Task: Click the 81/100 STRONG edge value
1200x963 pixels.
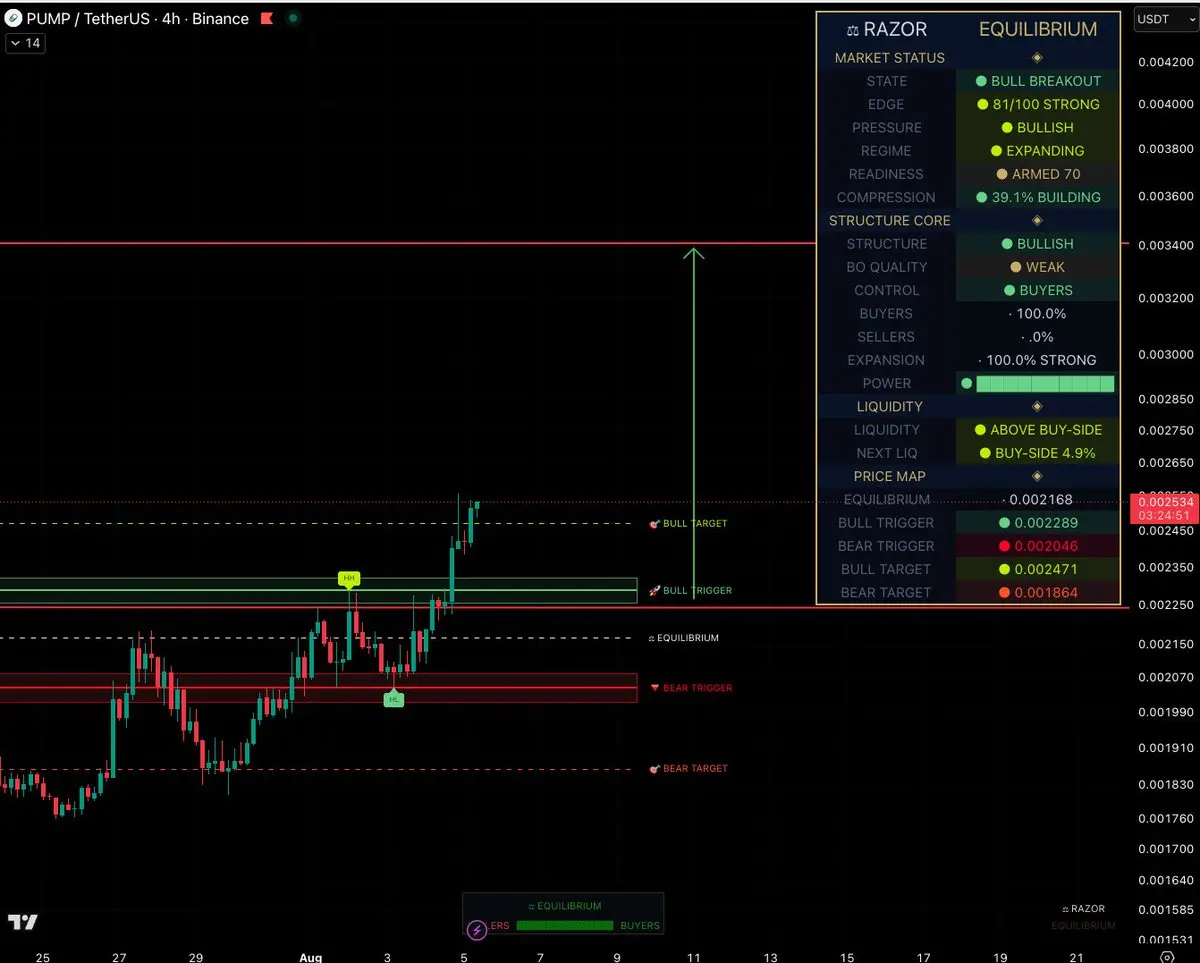Action: point(1038,104)
